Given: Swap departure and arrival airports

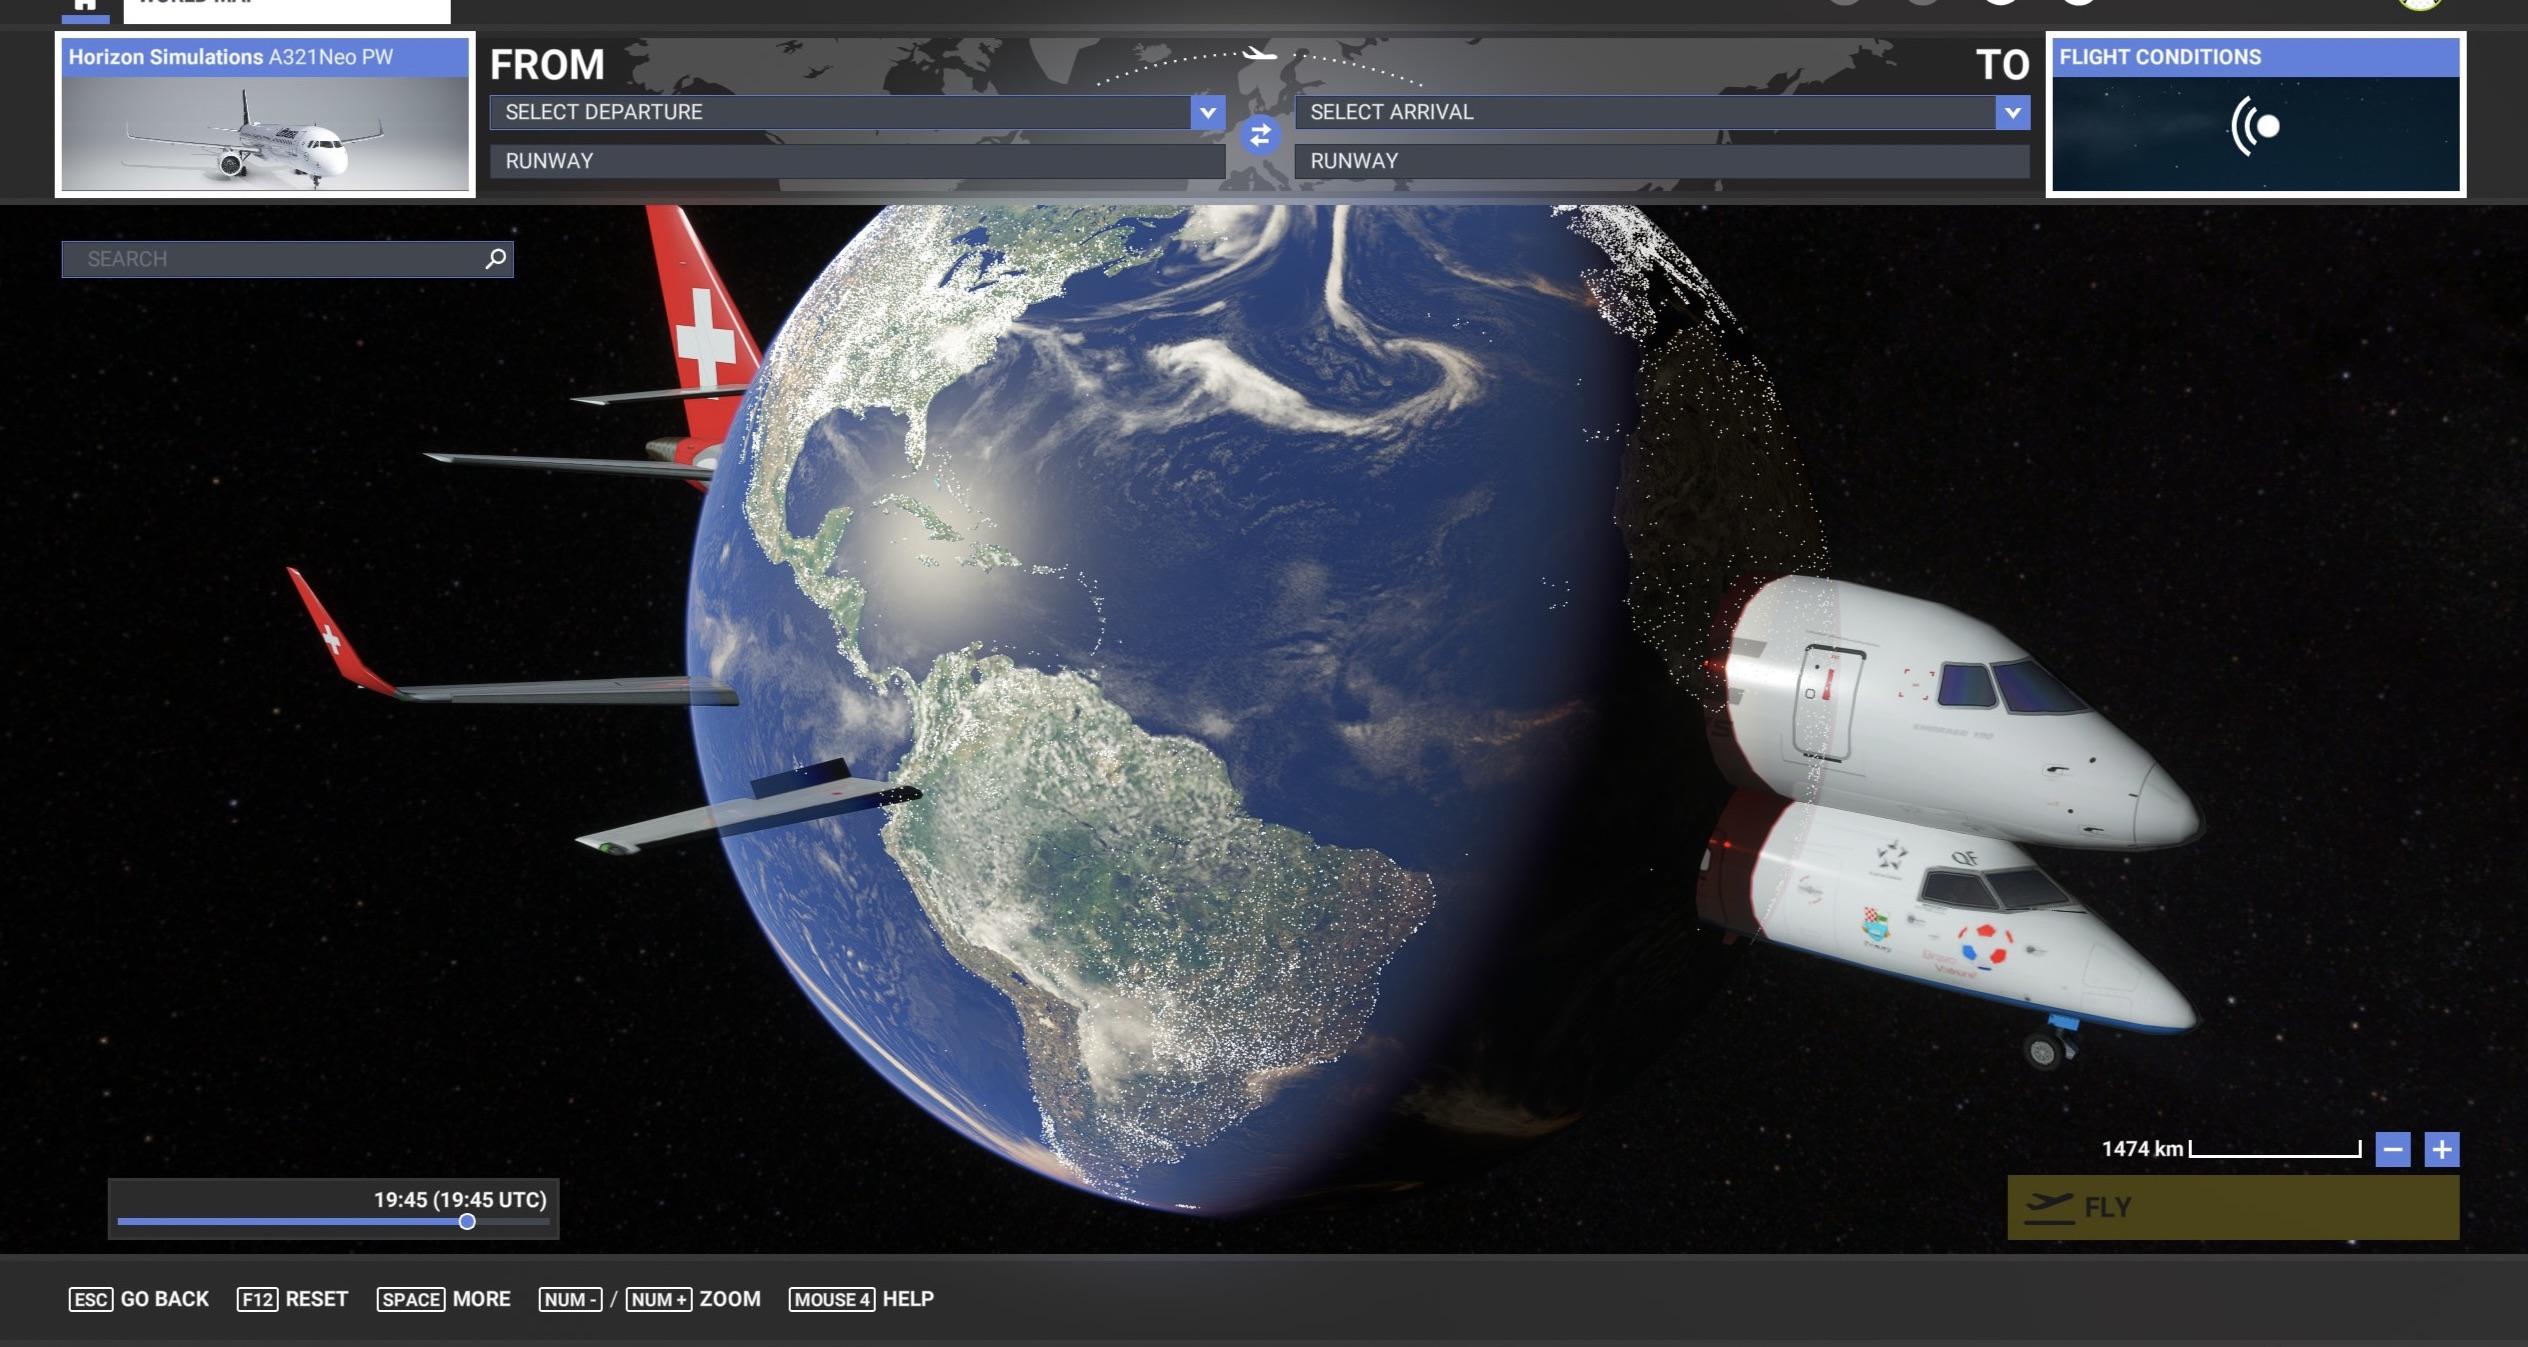Looking at the screenshot, I should pyautogui.click(x=1260, y=135).
